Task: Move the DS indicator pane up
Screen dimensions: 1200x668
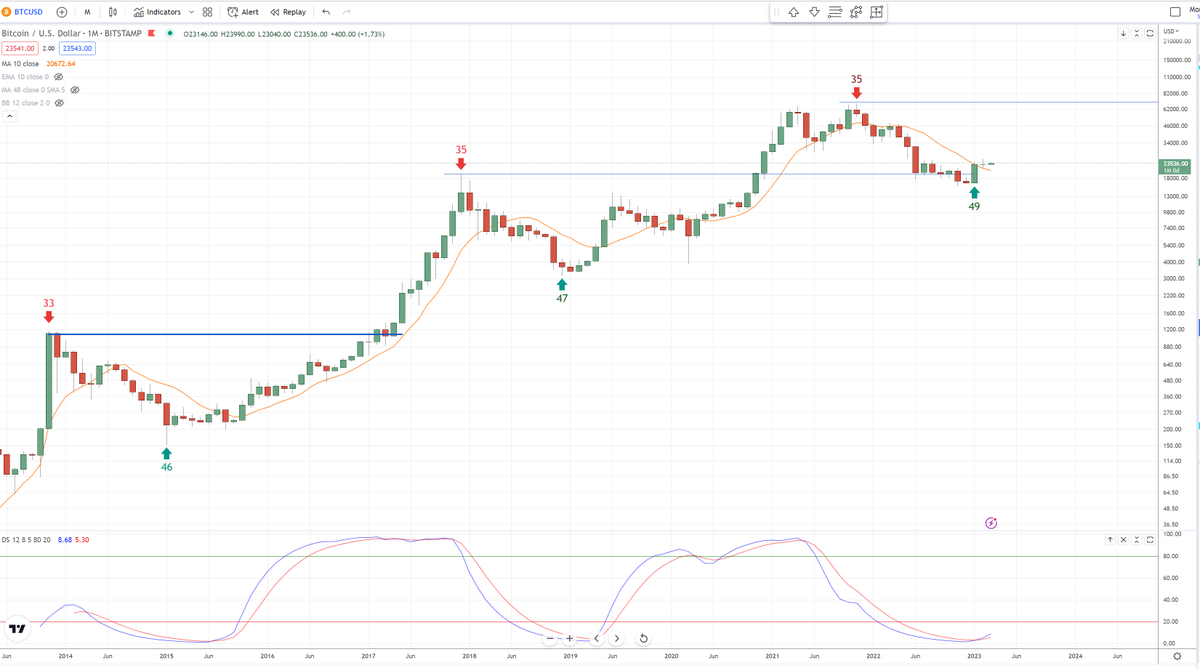Action: 1111,539
